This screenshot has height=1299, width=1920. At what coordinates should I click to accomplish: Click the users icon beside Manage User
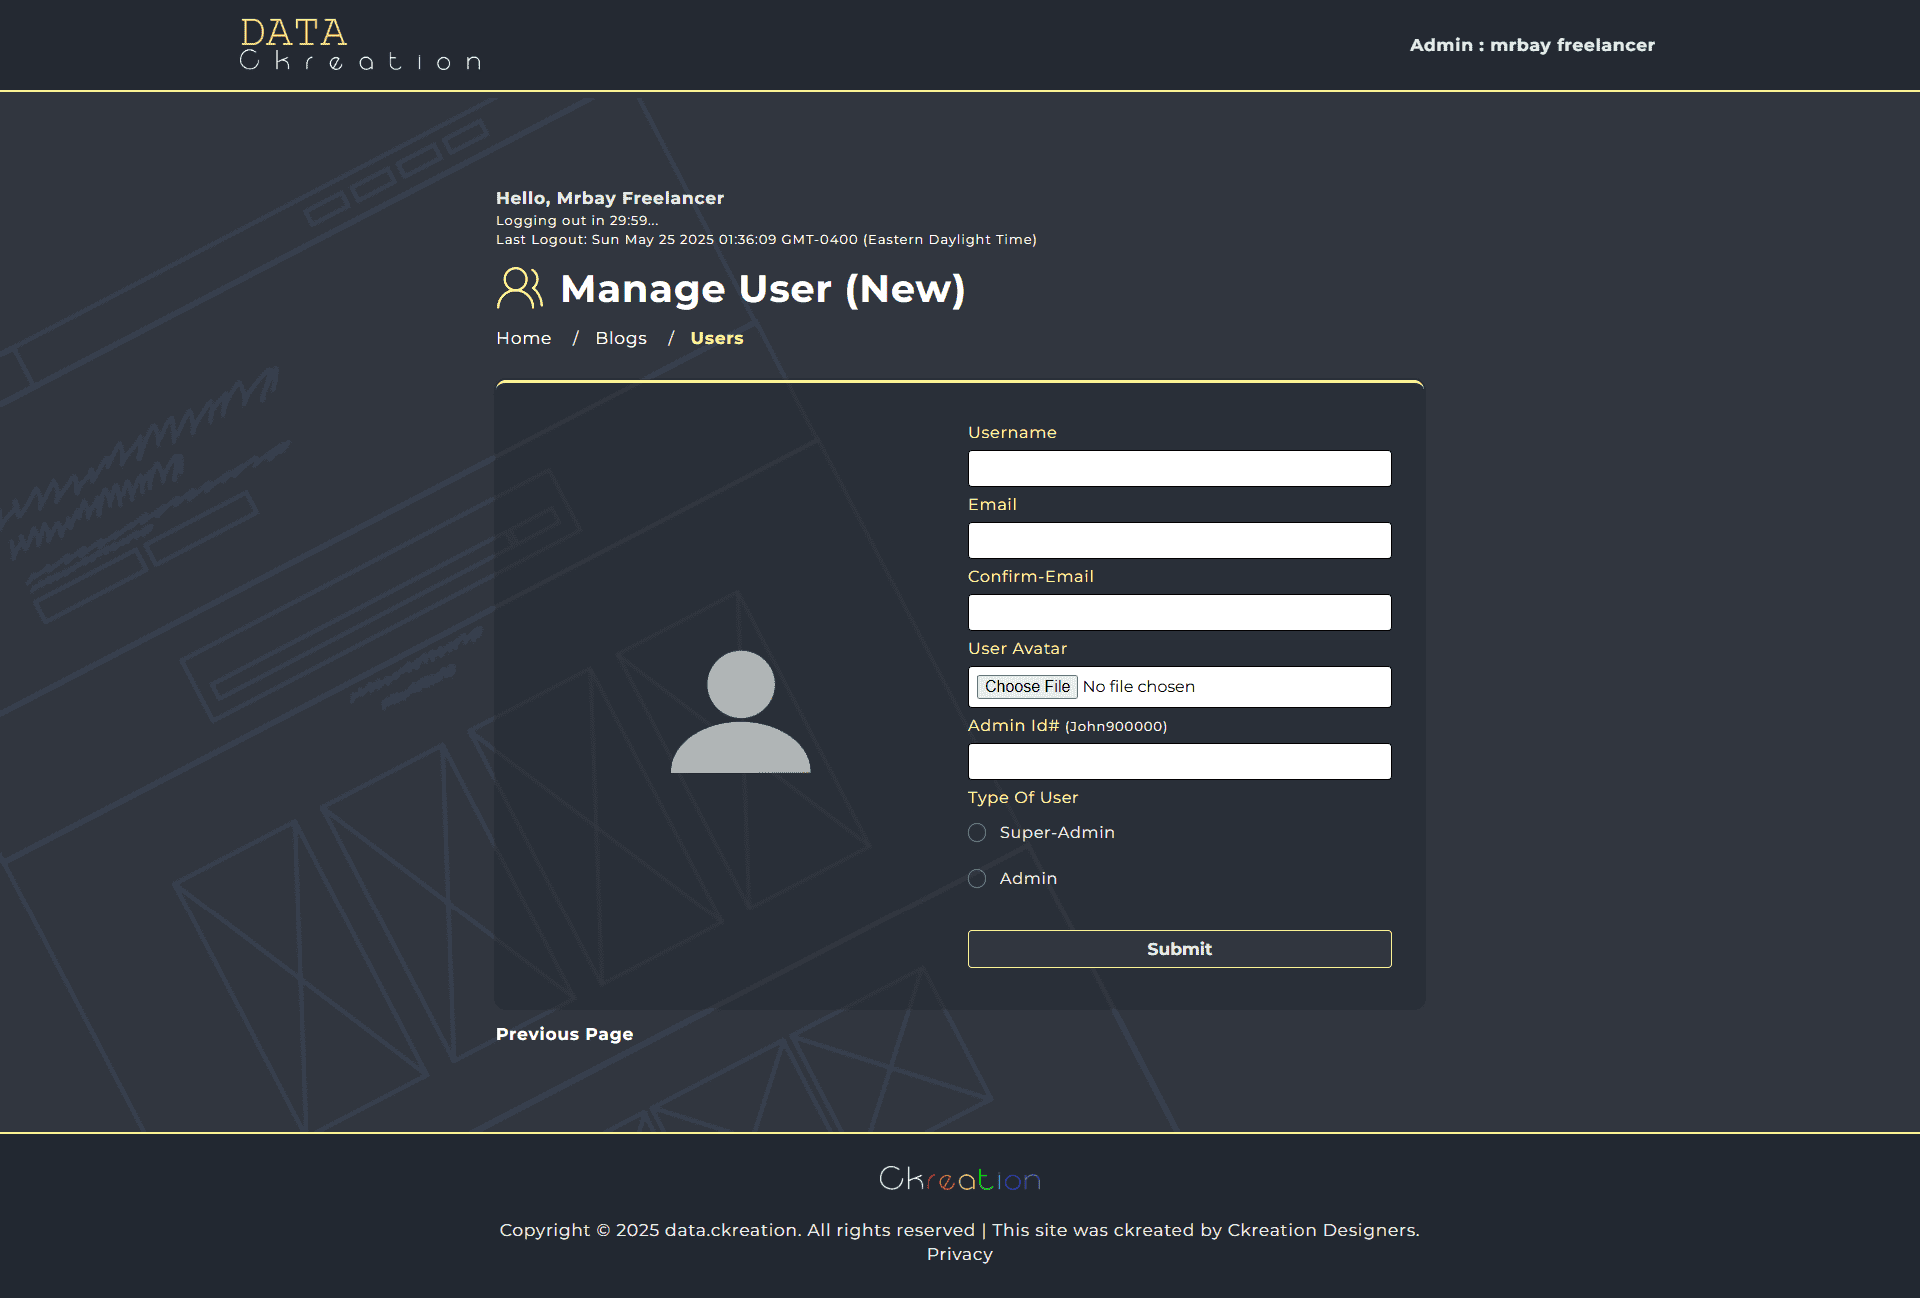[x=519, y=288]
